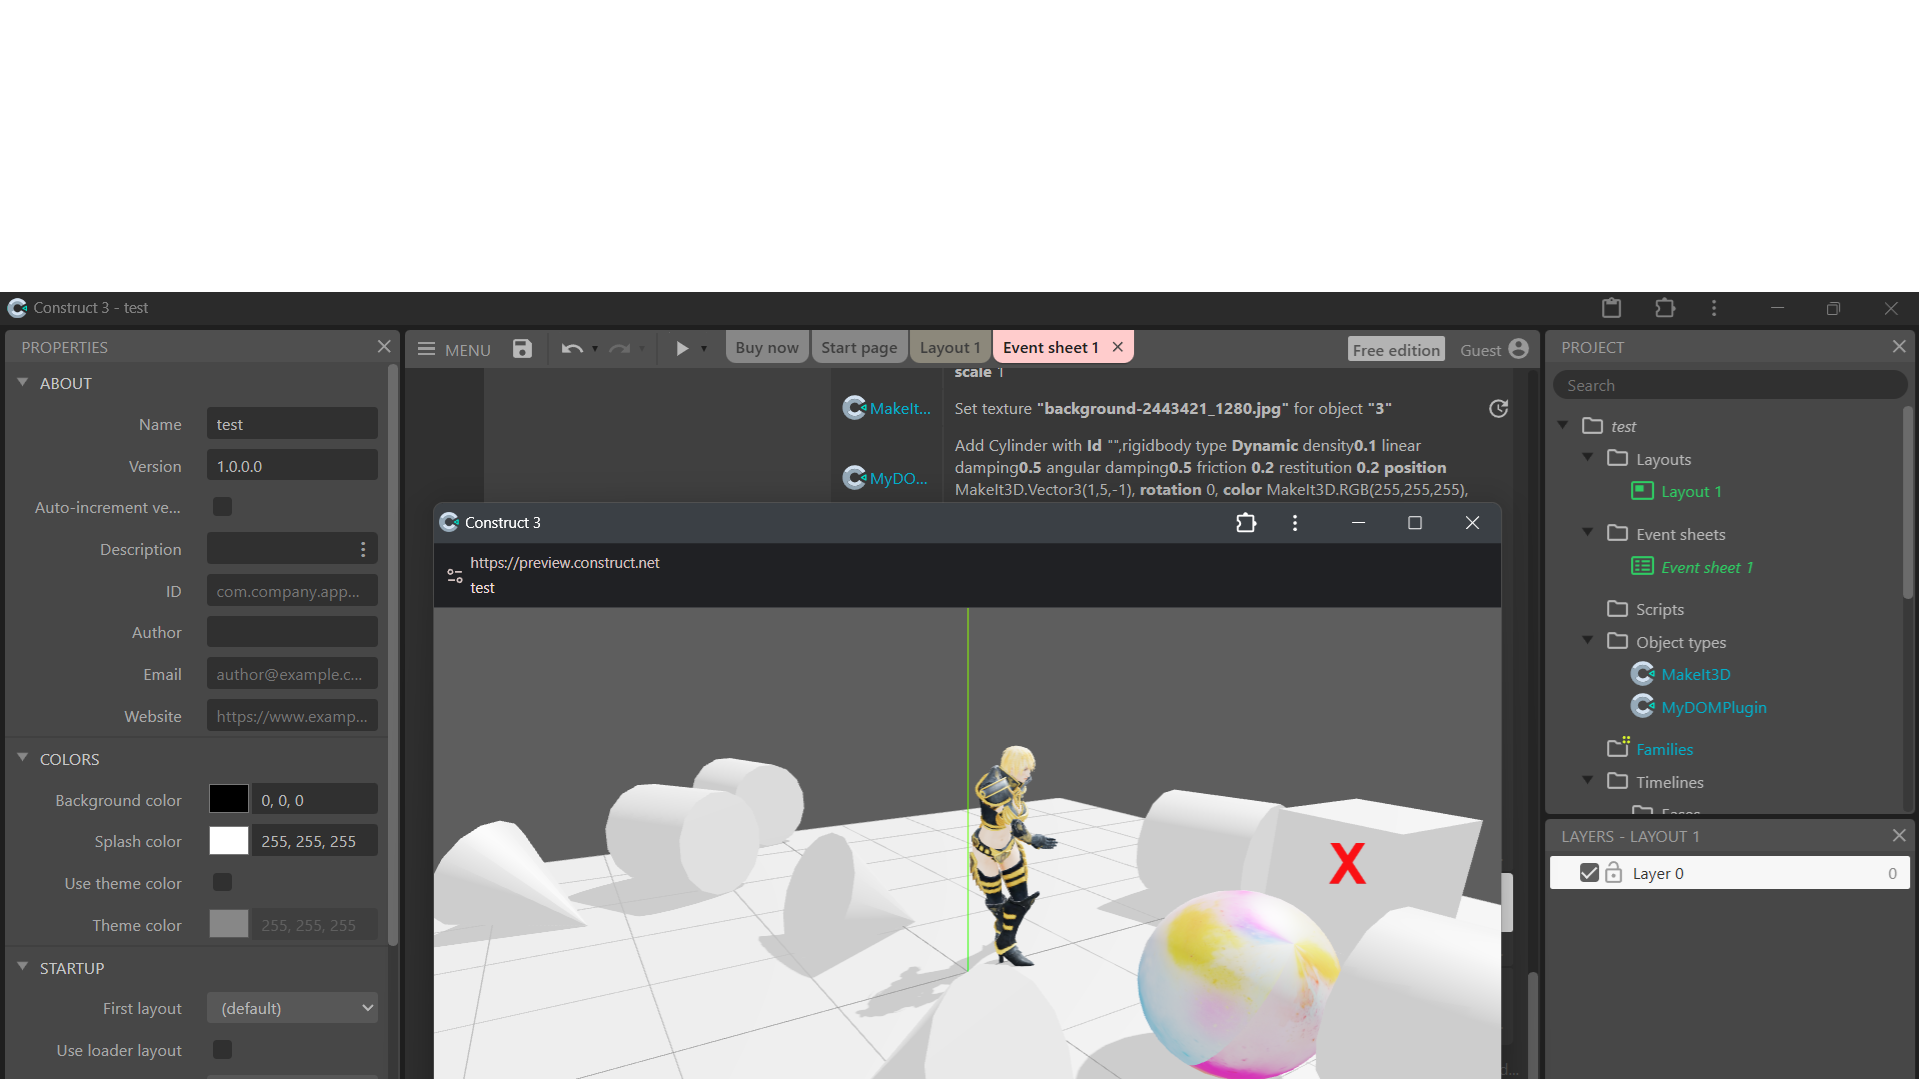Select the Scripts folder in Project tree

point(1659,609)
